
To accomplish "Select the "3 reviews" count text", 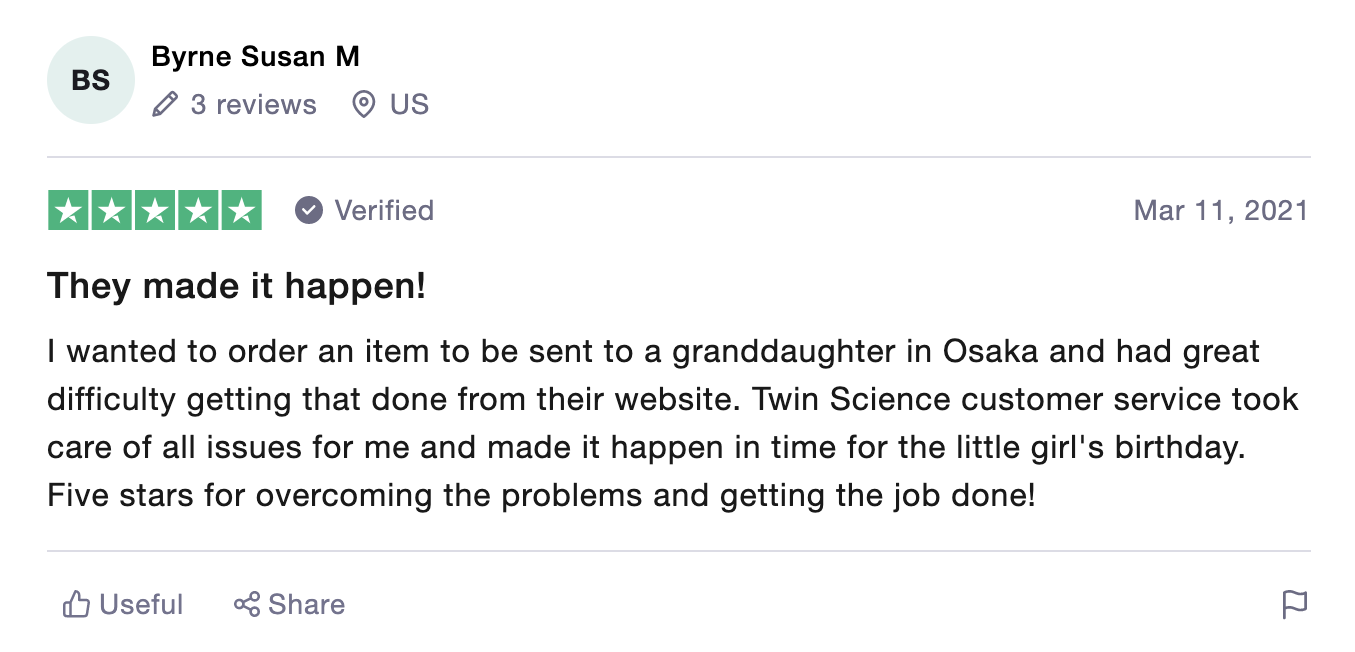I will tap(253, 104).
